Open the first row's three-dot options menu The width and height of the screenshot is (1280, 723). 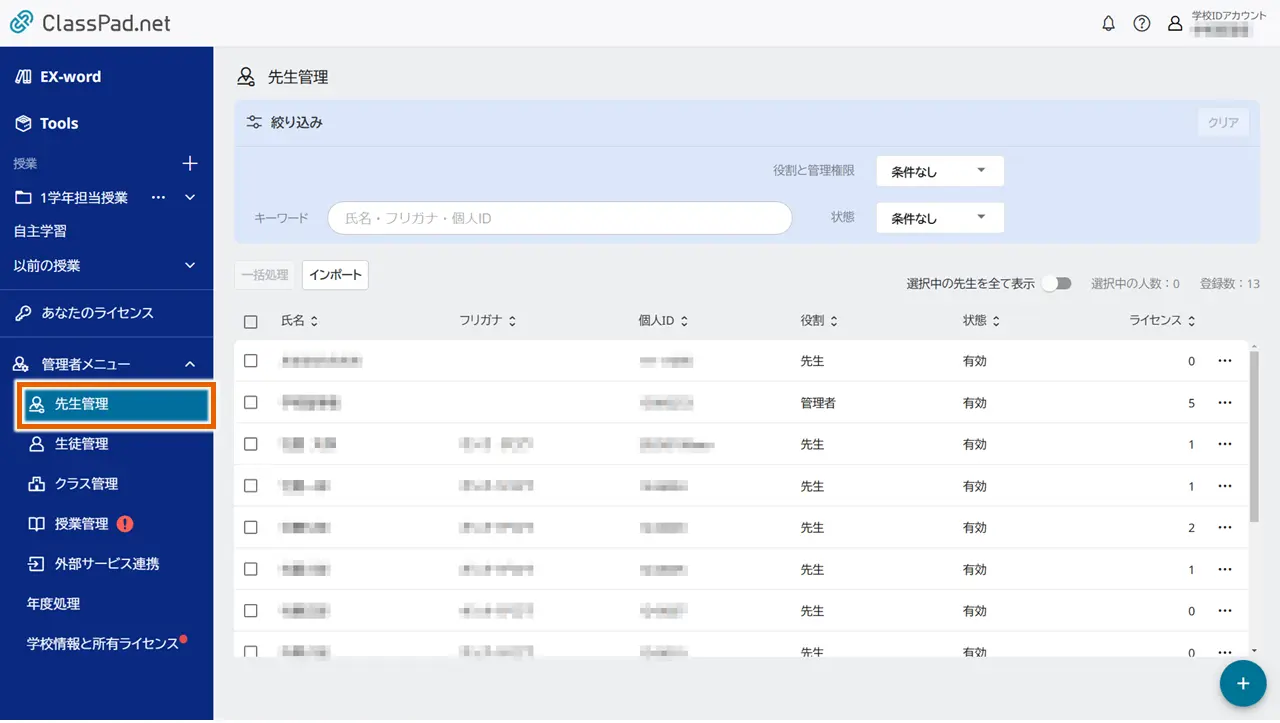(1225, 360)
